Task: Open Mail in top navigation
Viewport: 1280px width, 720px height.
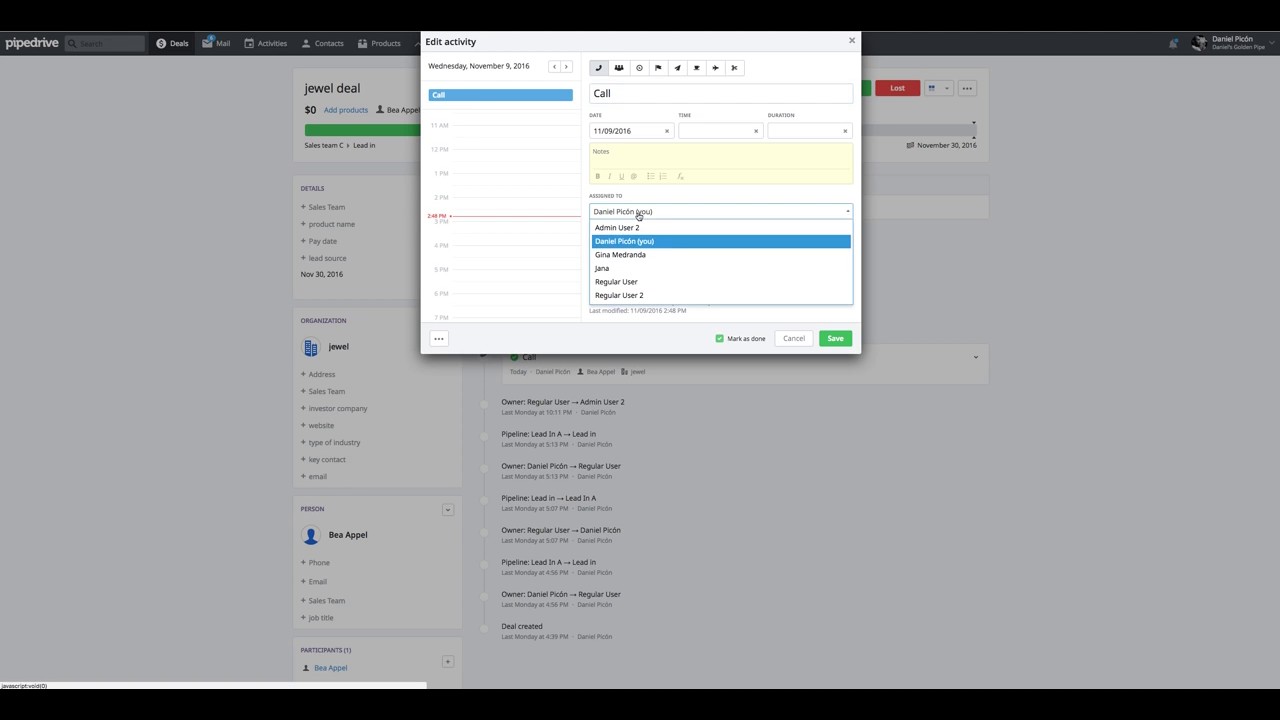Action: (x=217, y=43)
